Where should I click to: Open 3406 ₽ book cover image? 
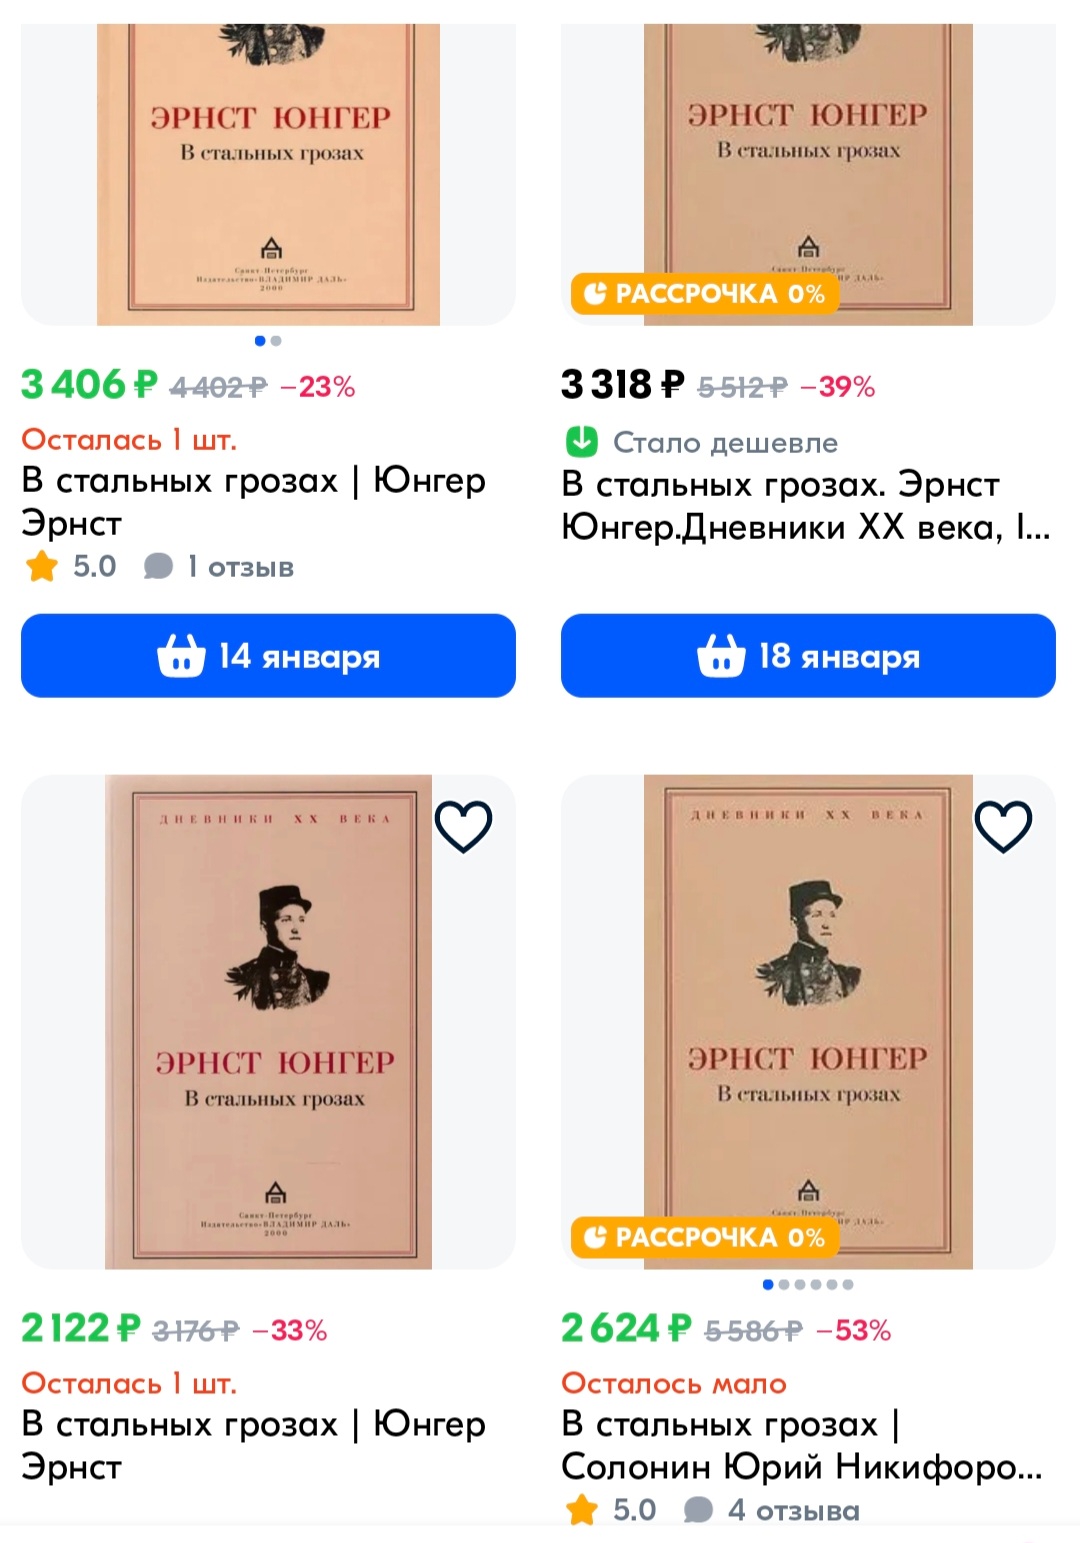[x=268, y=174]
